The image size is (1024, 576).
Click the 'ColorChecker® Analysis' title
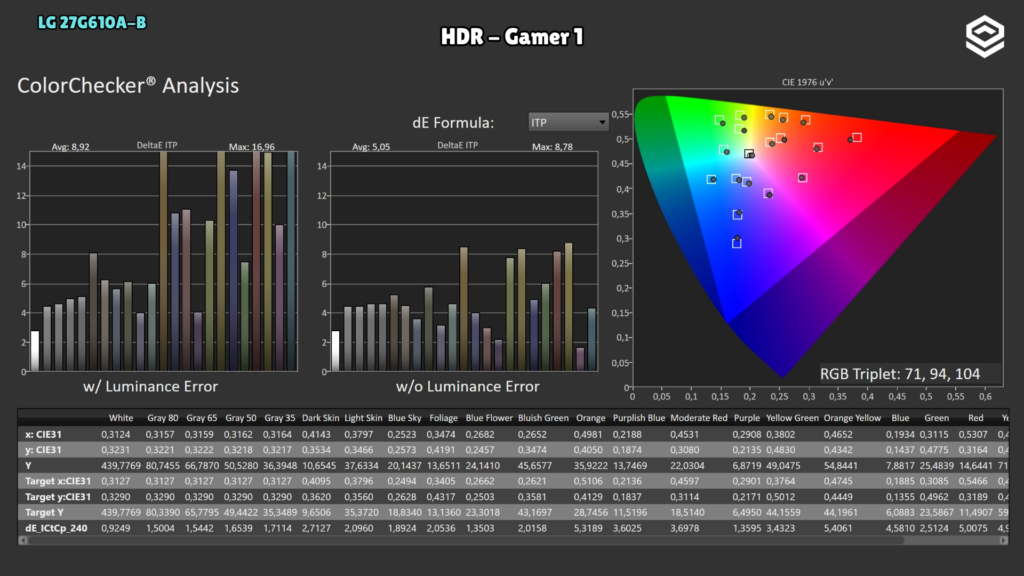tap(128, 86)
